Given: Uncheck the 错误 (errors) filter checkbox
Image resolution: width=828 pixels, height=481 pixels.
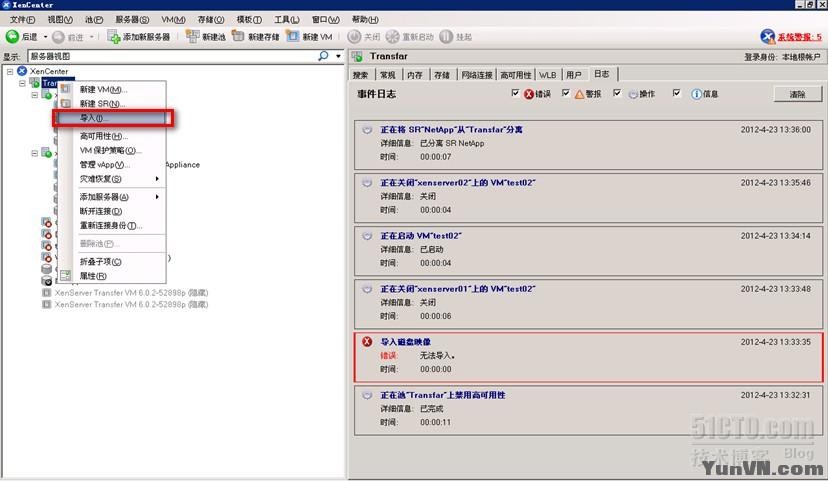Looking at the screenshot, I should pyautogui.click(x=515, y=93).
